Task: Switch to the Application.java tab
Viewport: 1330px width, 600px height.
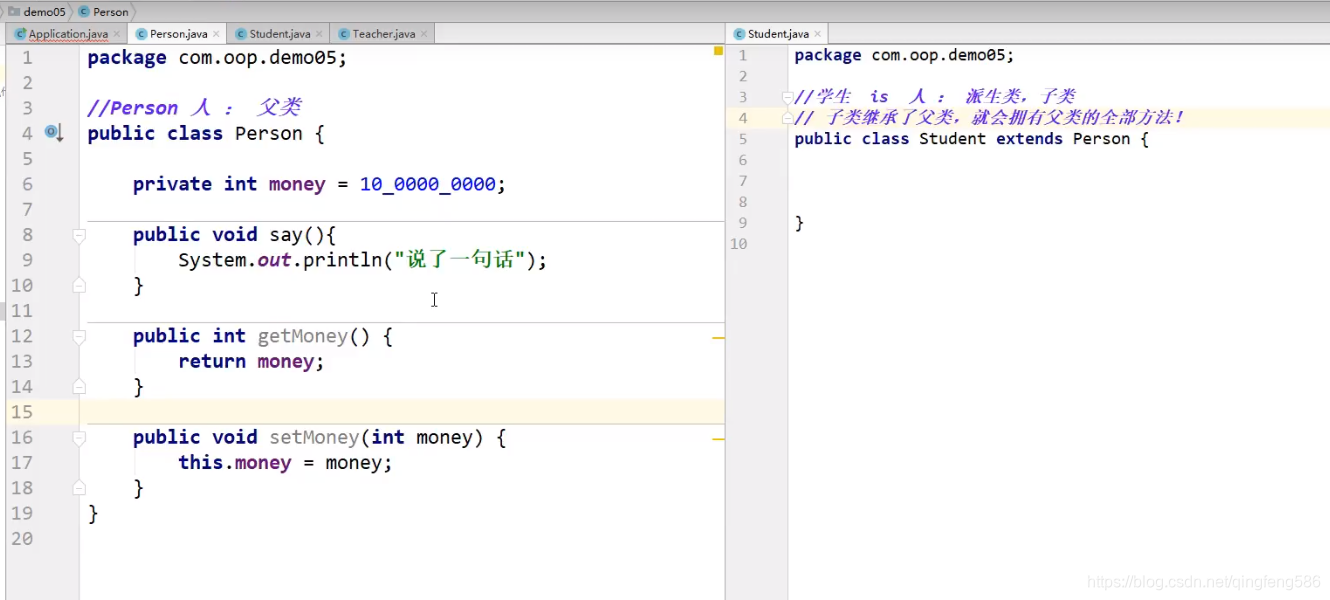Action: [x=66, y=34]
